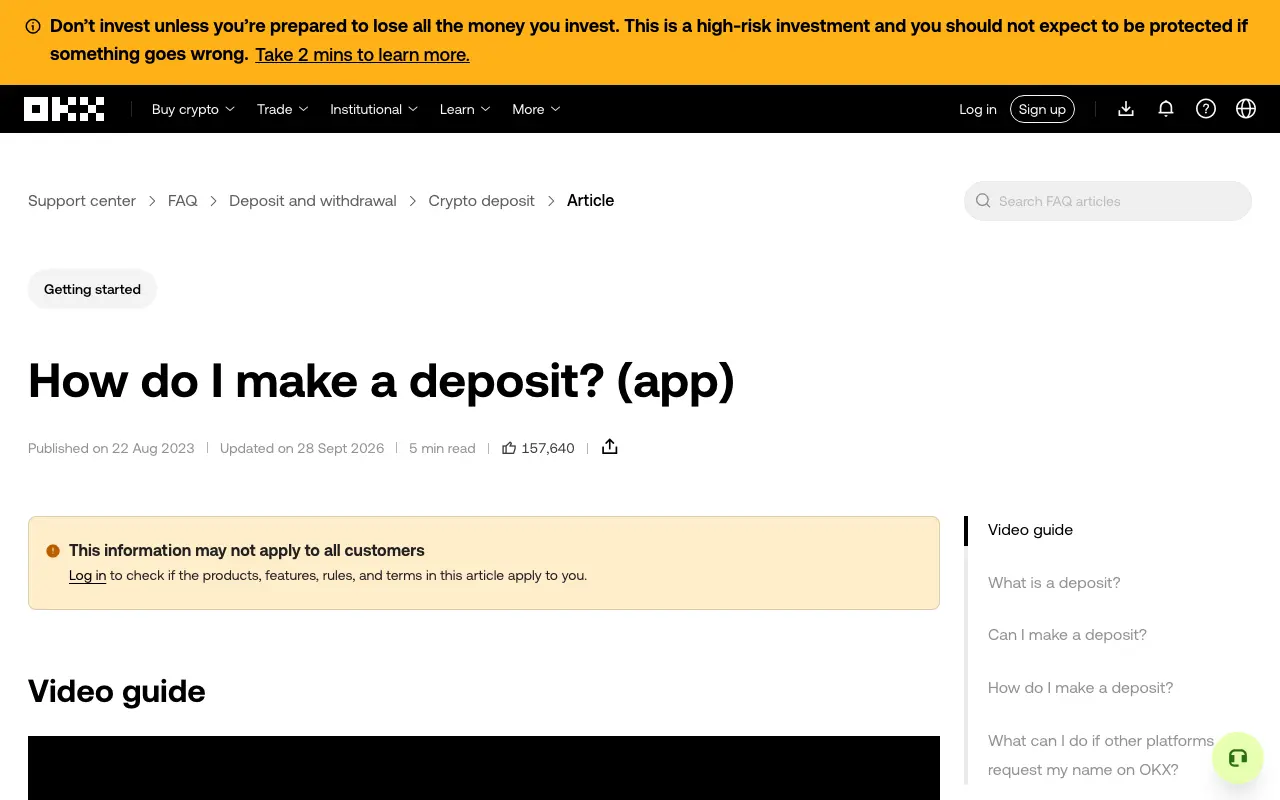This screenshot has height=800, width=1280.
Task: Jump to Video guide section
Action: tap(1030, 530)
